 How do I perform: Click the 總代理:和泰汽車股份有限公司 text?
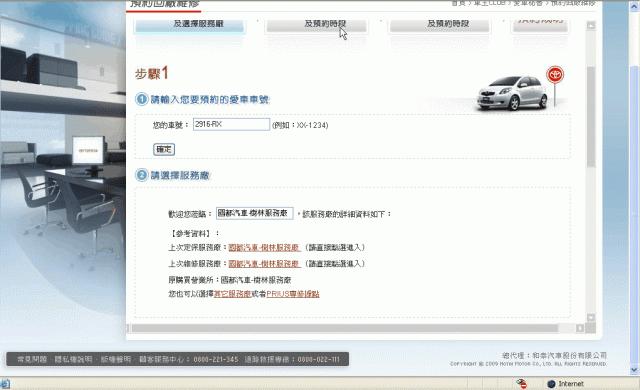554,355
